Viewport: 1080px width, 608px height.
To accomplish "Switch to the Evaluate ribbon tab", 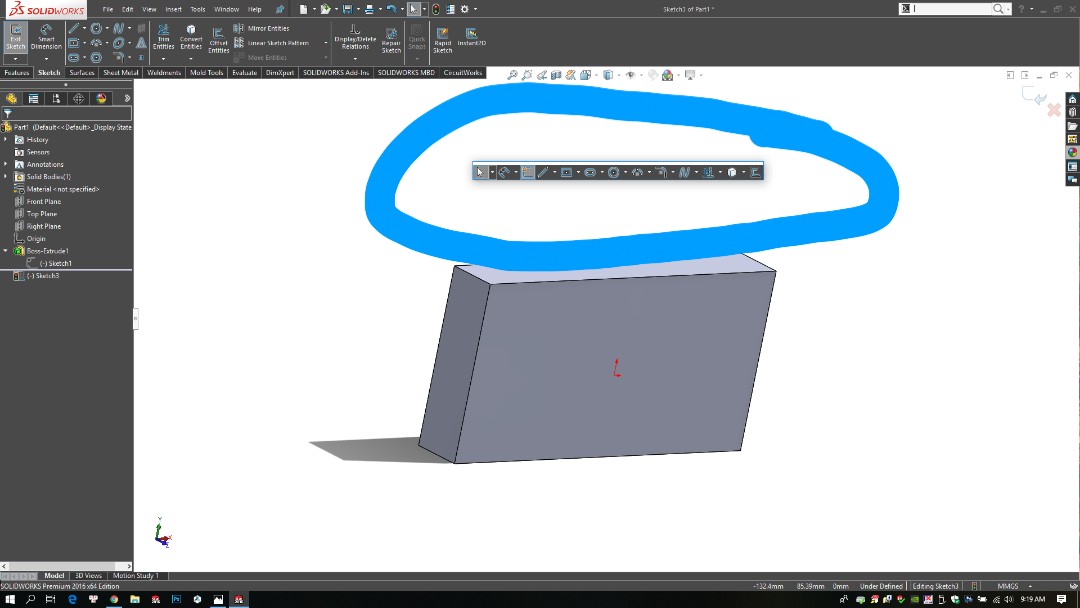I will [243, 72].
